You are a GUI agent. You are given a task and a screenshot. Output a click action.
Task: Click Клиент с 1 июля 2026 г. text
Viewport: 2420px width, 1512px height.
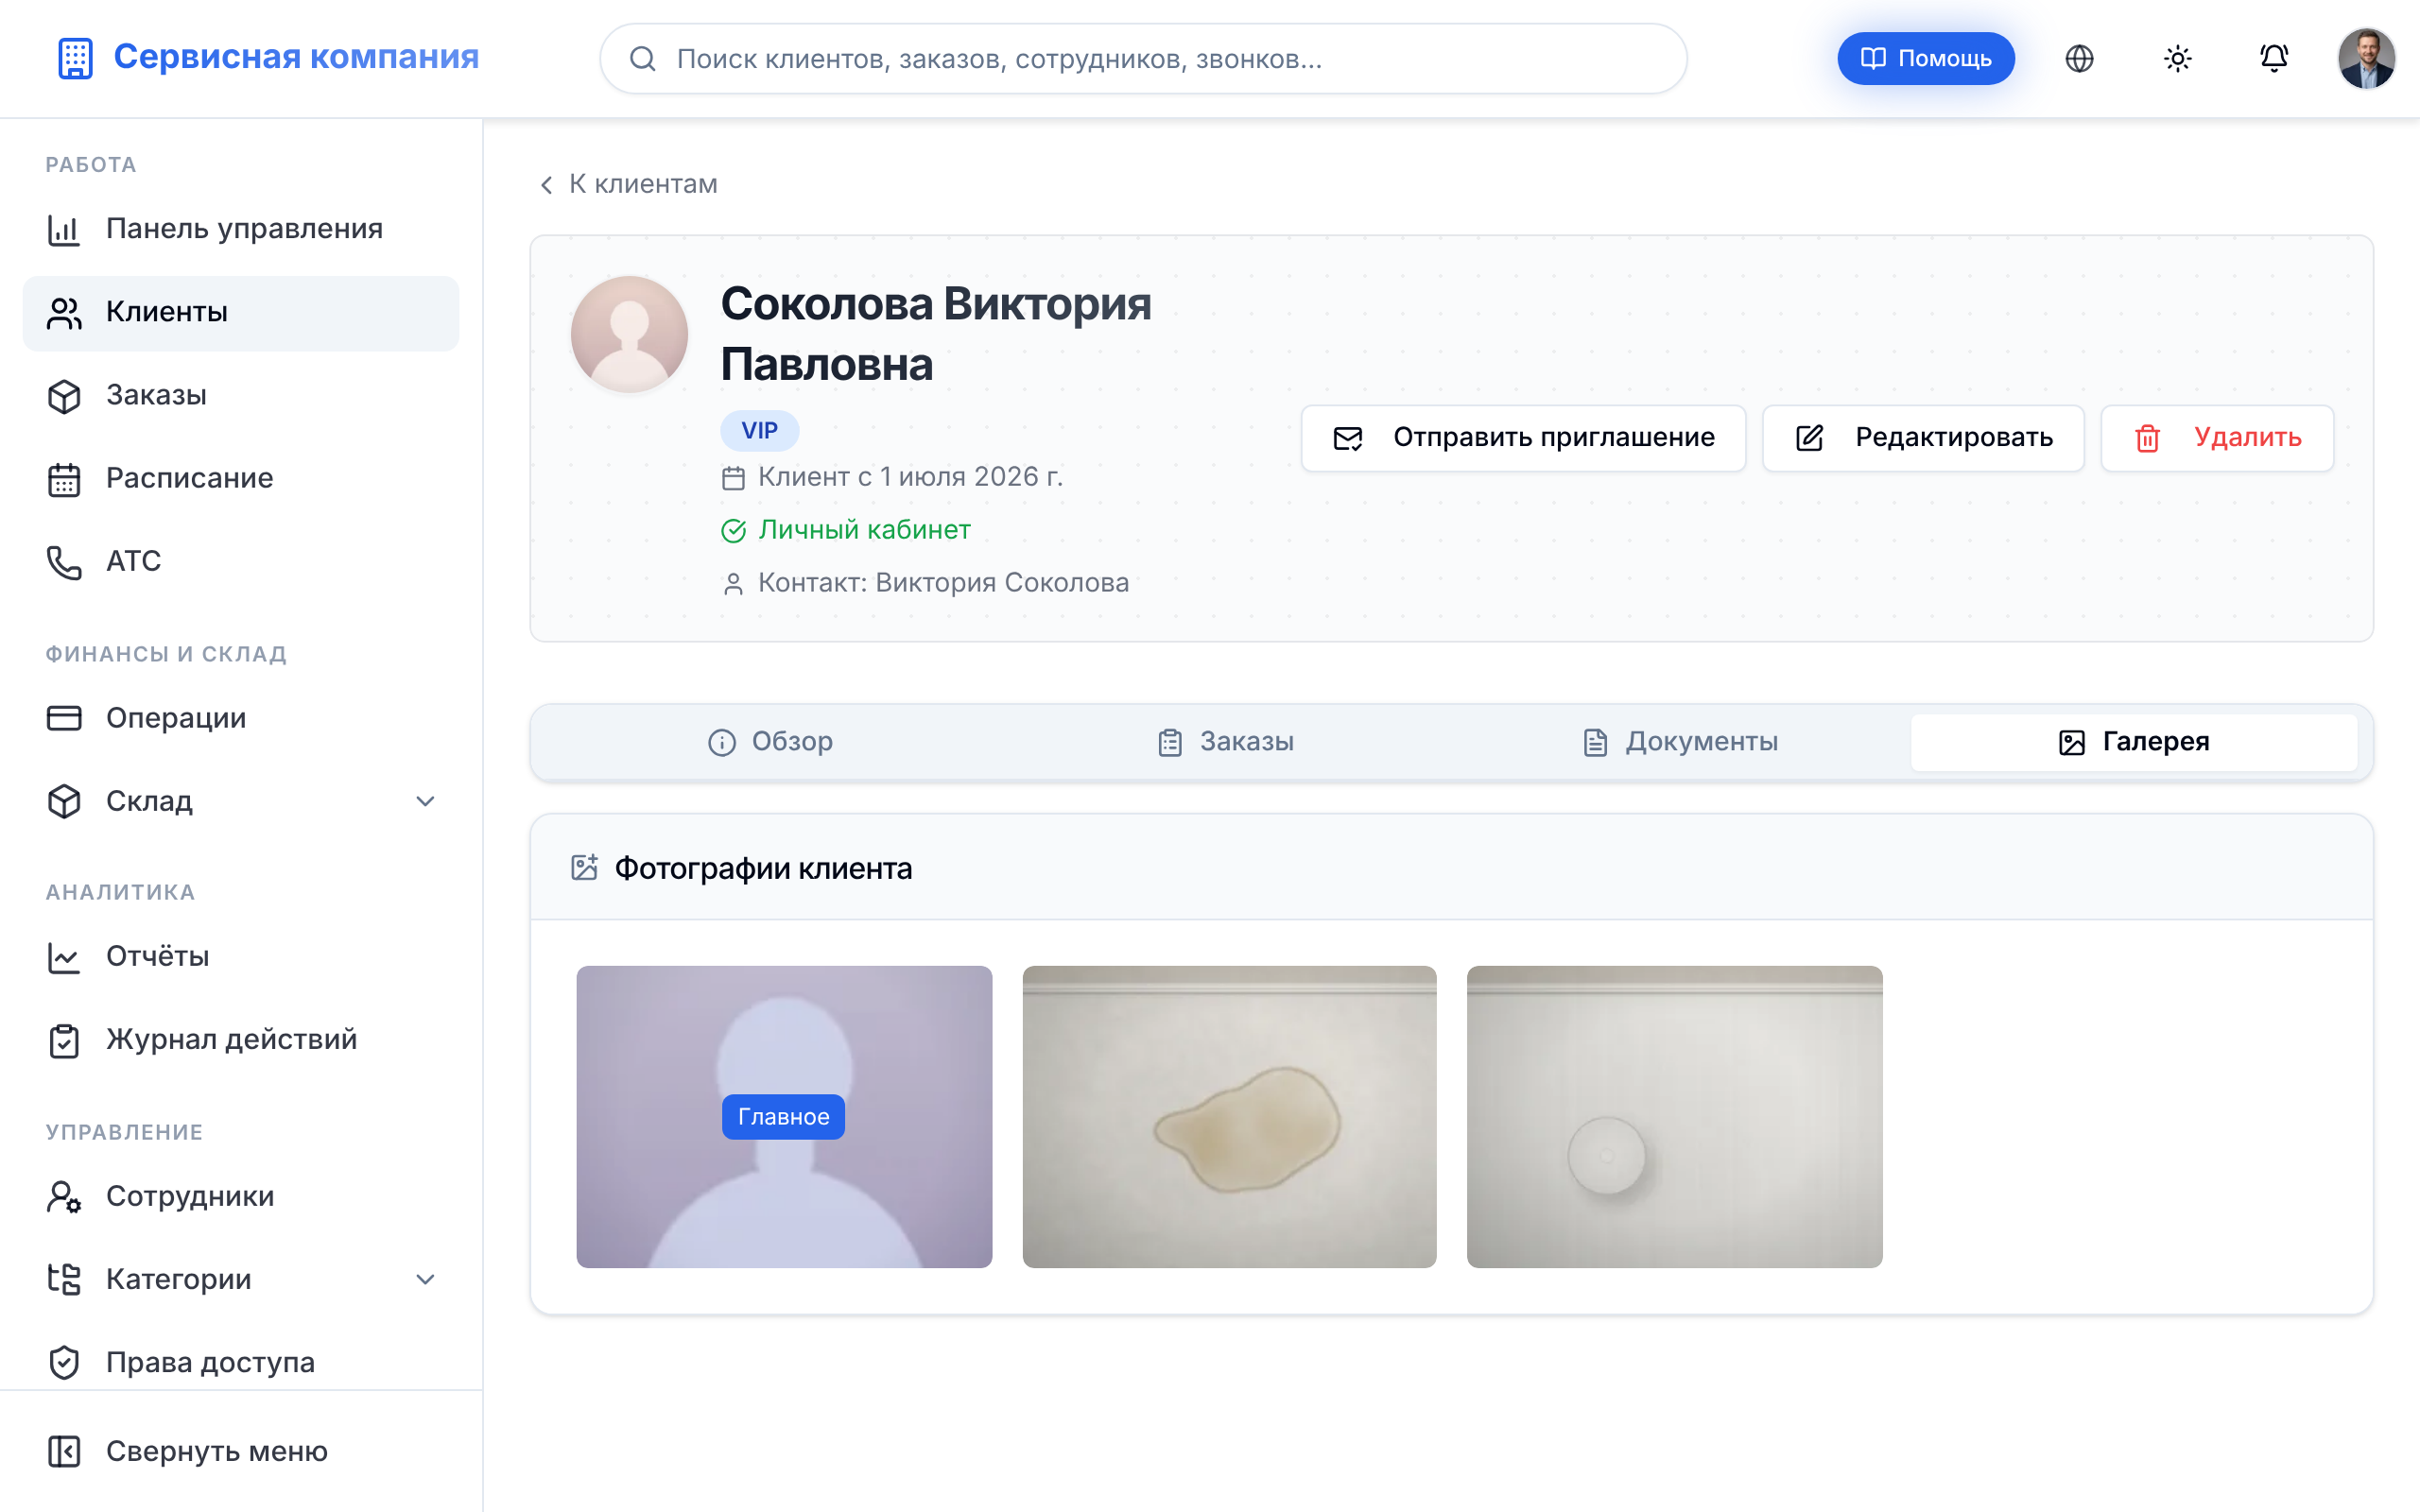910,477
